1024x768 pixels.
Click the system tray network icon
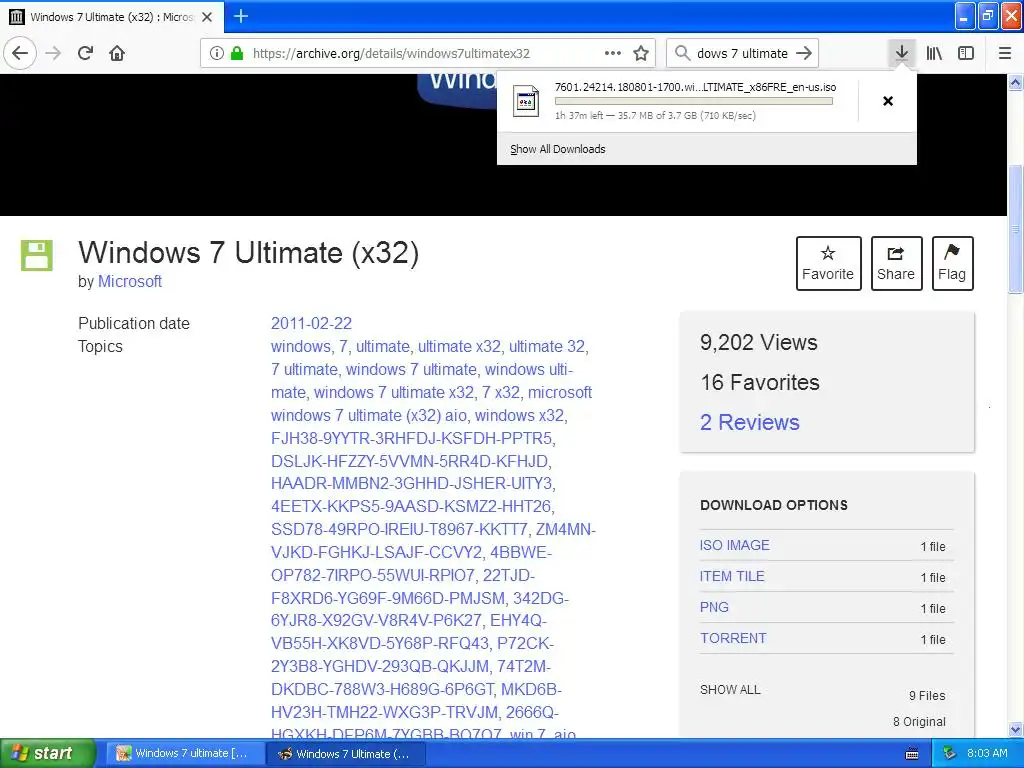point(949,753)
